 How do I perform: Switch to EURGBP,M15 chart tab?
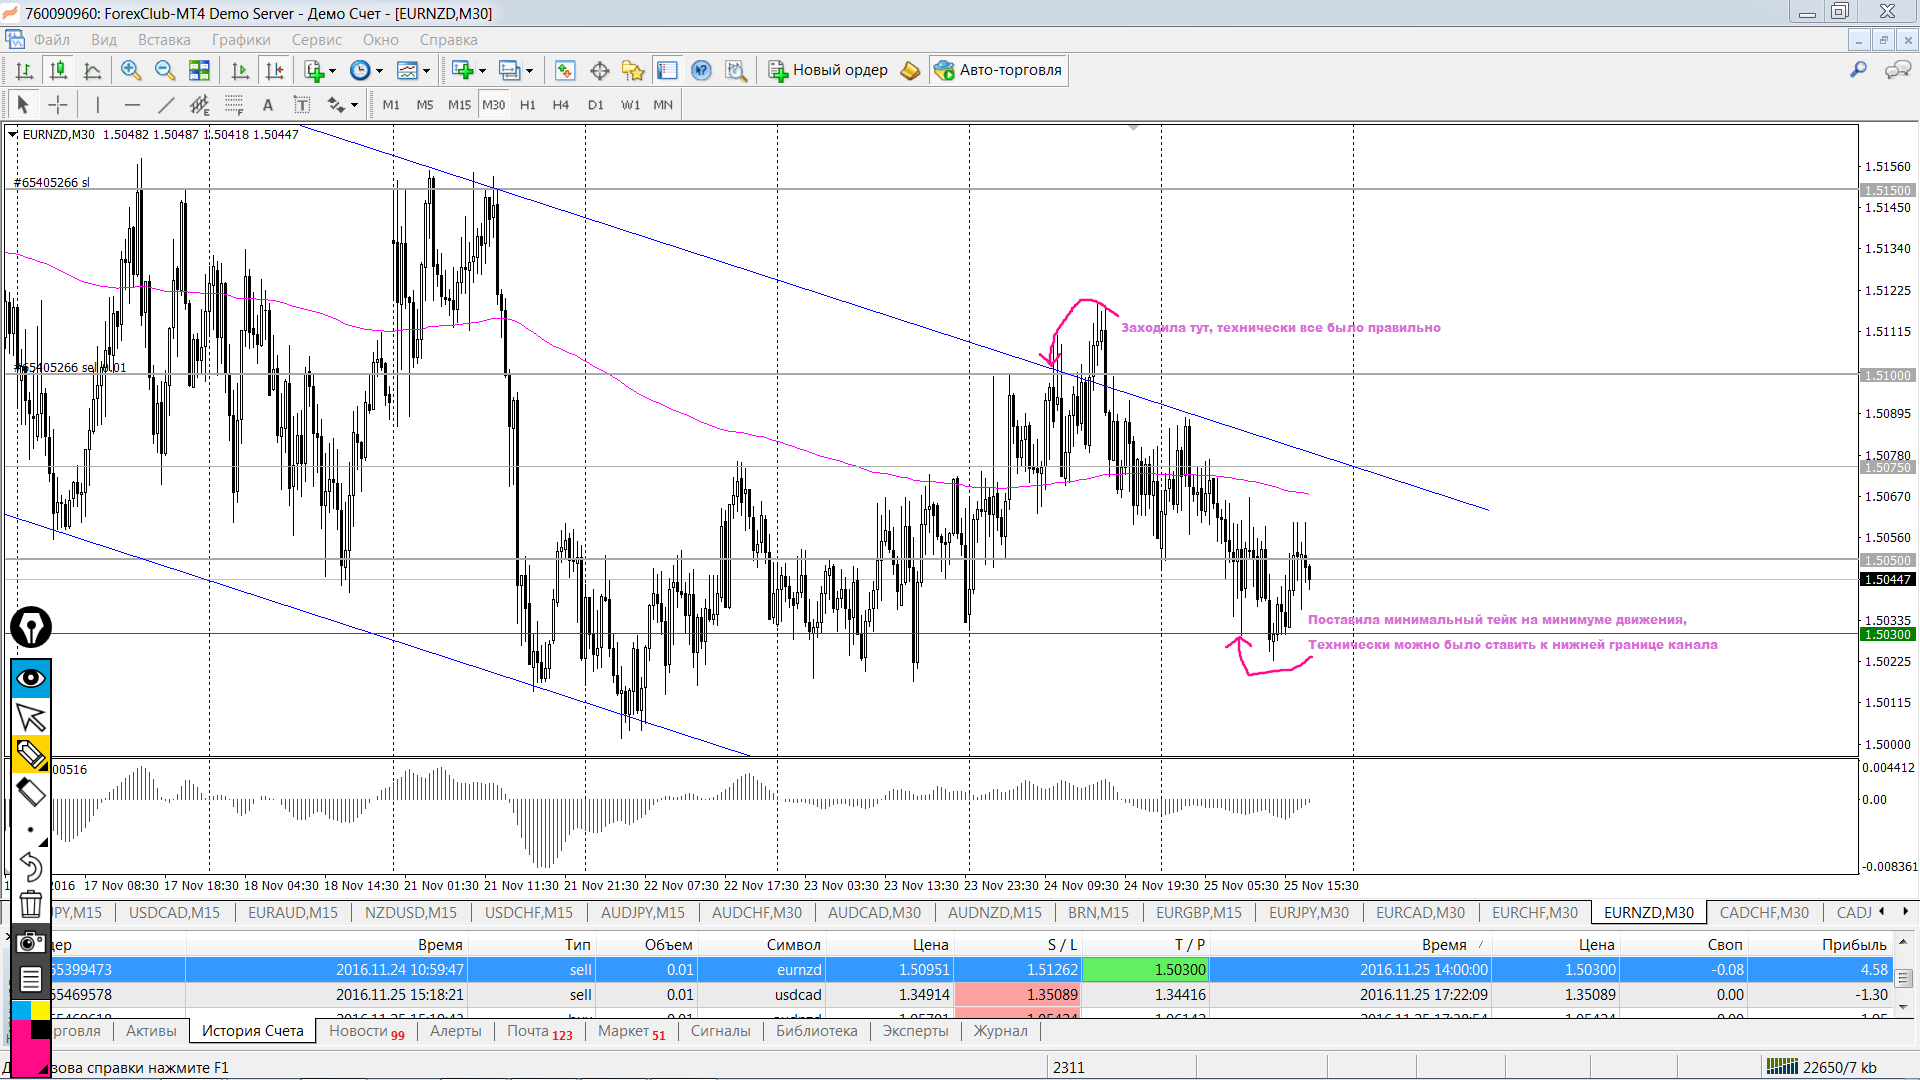(1198, 912)
